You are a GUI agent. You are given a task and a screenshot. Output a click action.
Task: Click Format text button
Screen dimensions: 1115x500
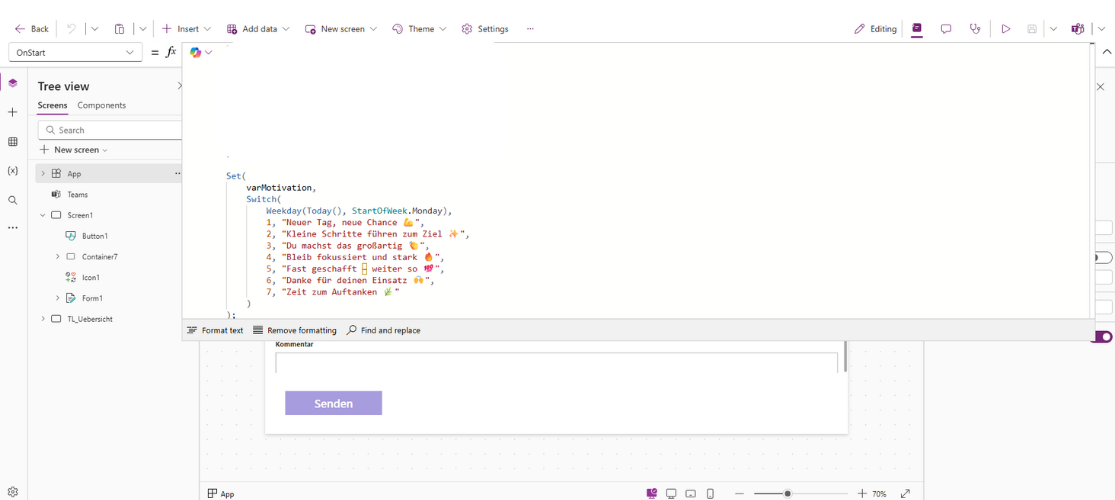pyautogui.click(x=215, y=330)
